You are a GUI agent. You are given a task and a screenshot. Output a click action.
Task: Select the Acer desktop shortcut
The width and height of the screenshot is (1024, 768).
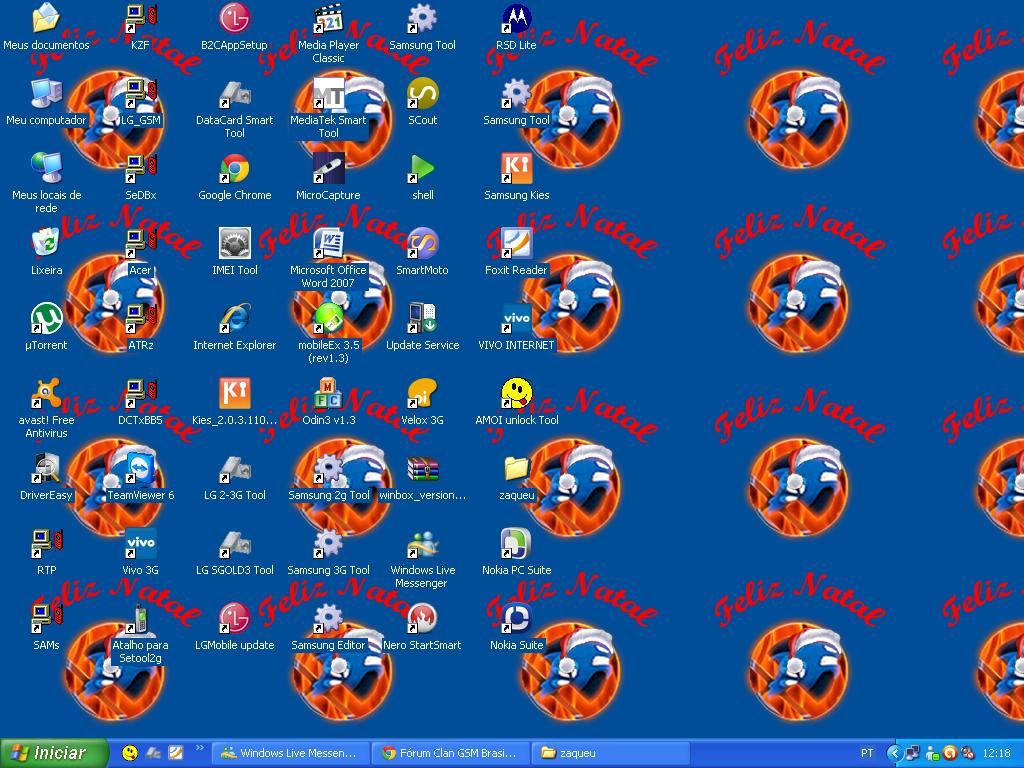click(140, 244)
